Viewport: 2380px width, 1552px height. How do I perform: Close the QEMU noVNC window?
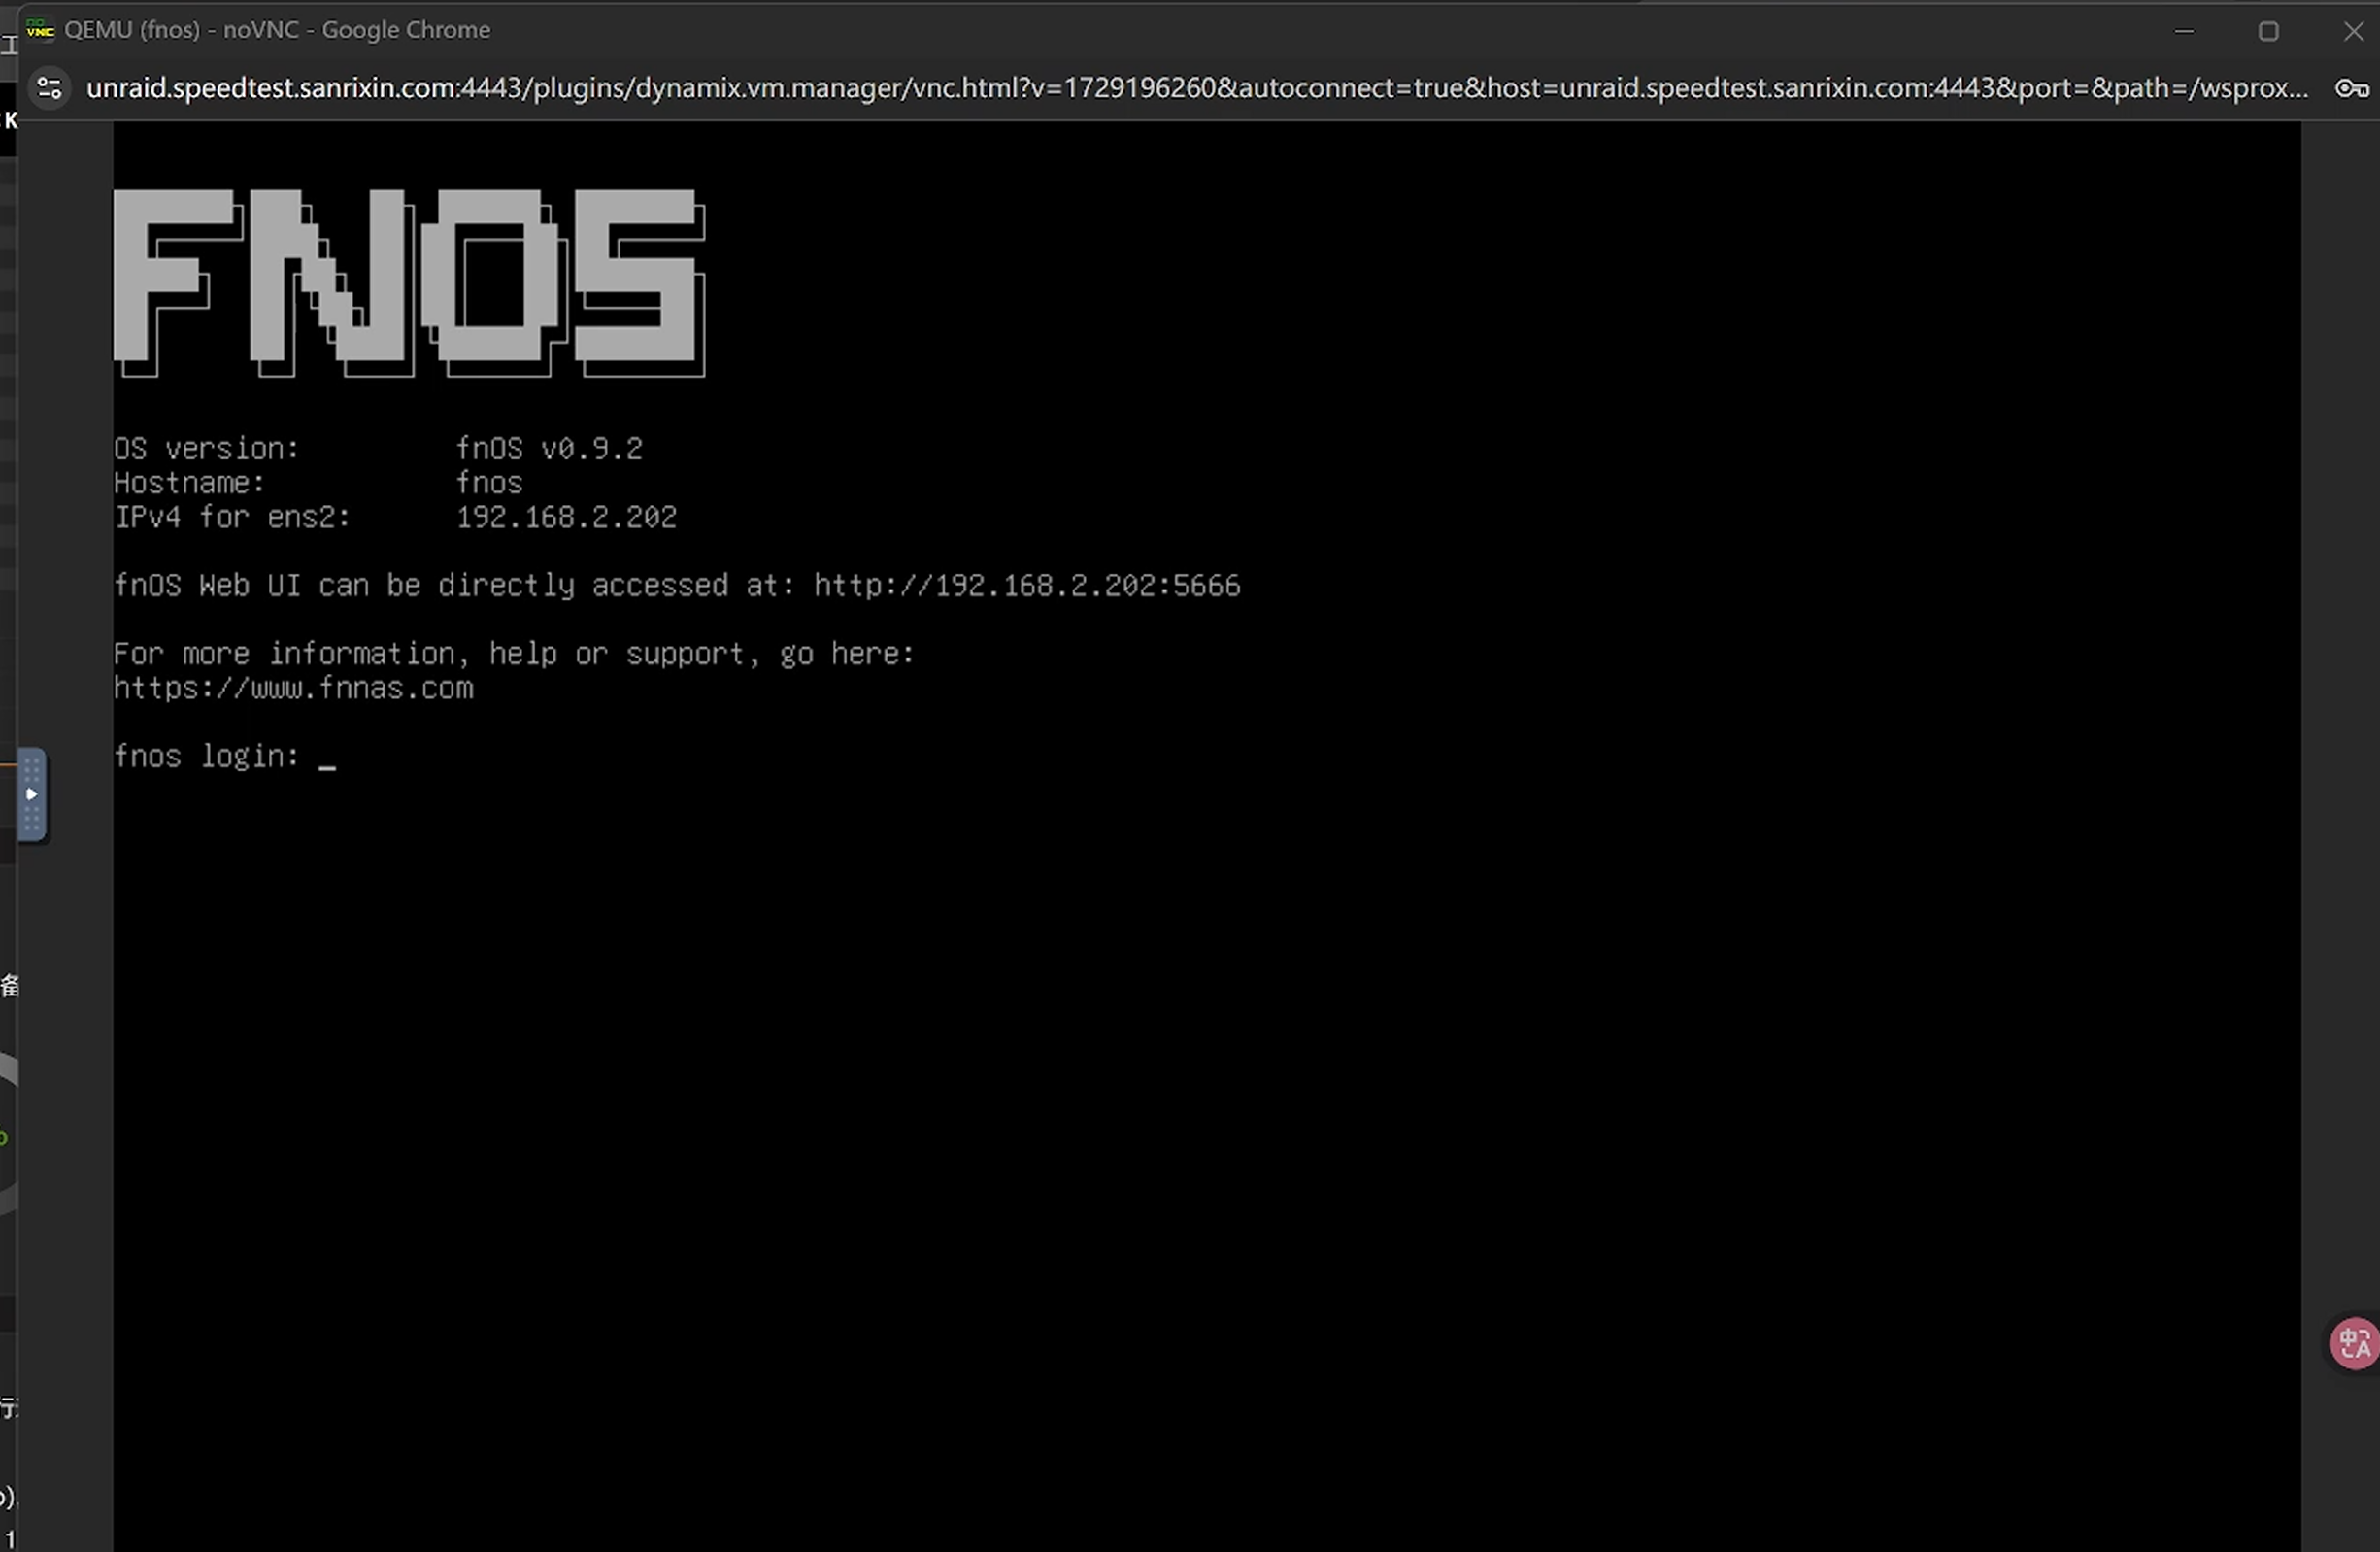[2353, 31]
